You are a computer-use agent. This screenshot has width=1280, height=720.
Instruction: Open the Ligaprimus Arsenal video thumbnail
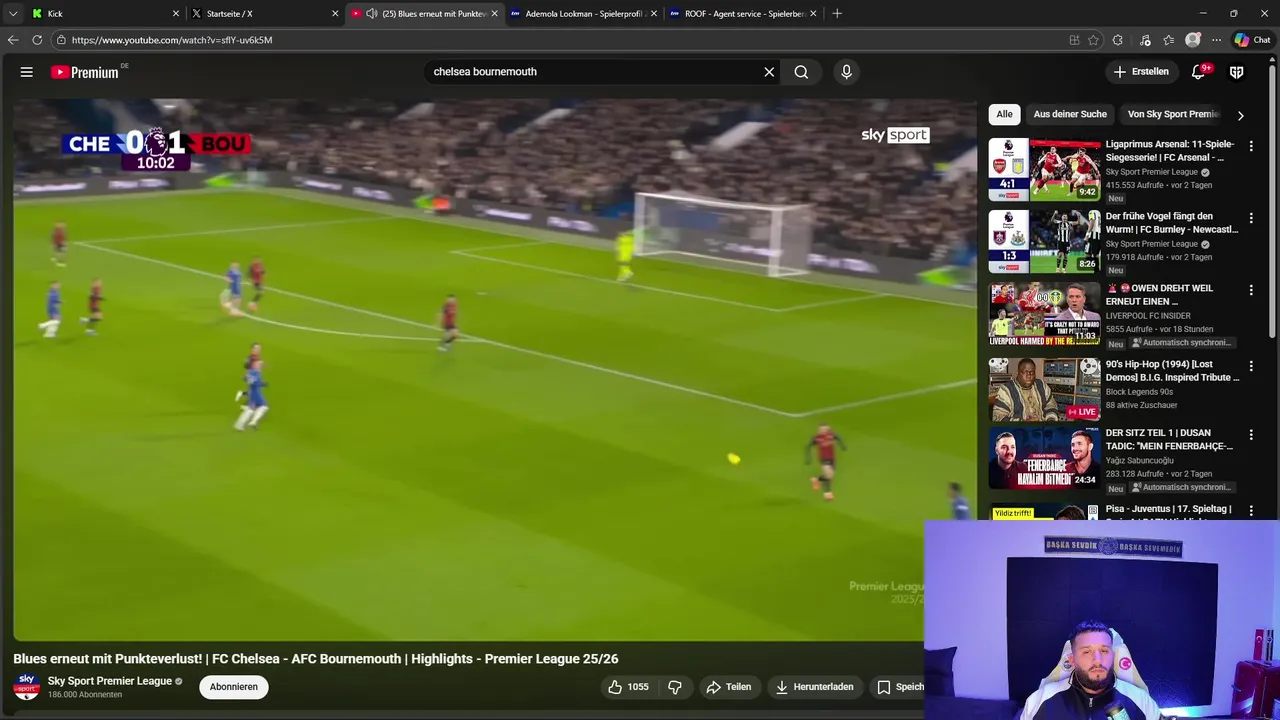[1044, 170]
